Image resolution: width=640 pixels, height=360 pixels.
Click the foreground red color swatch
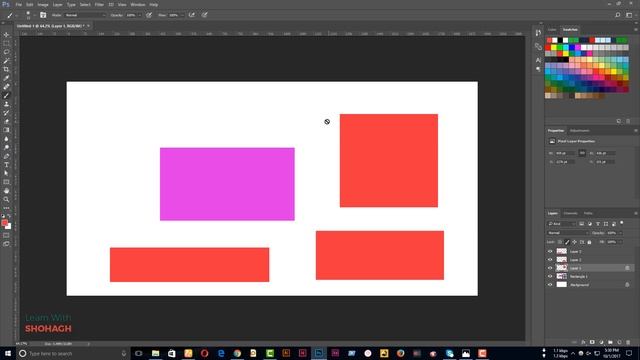(4, 223)
